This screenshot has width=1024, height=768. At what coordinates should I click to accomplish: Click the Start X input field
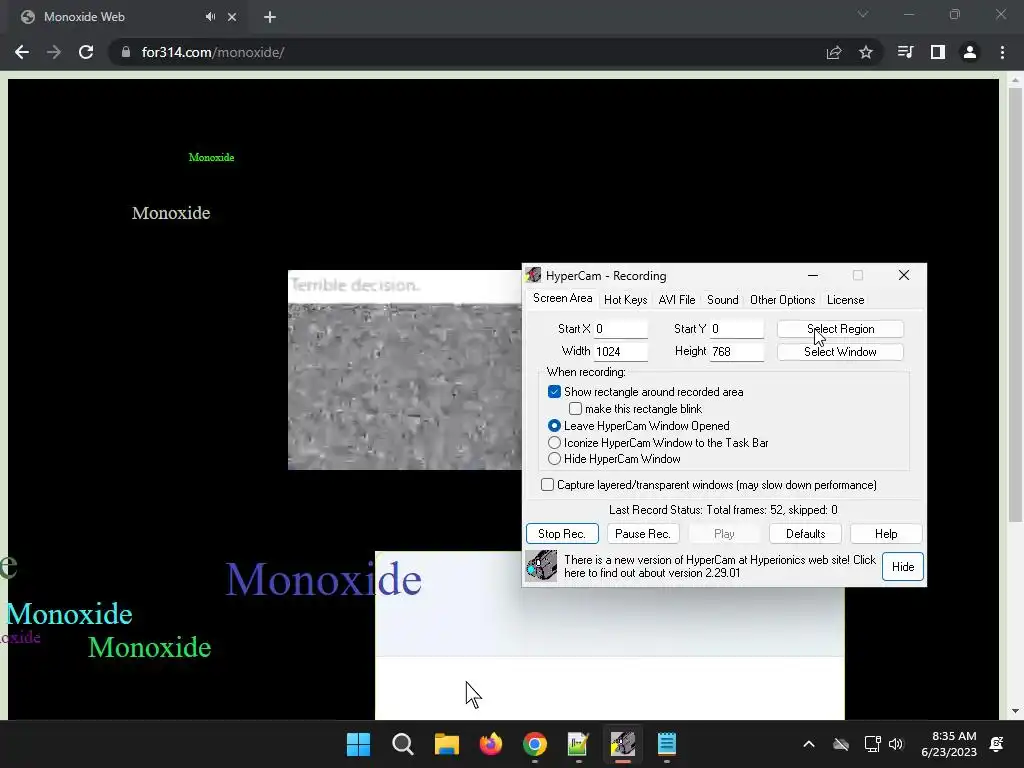tap(620, 329)
